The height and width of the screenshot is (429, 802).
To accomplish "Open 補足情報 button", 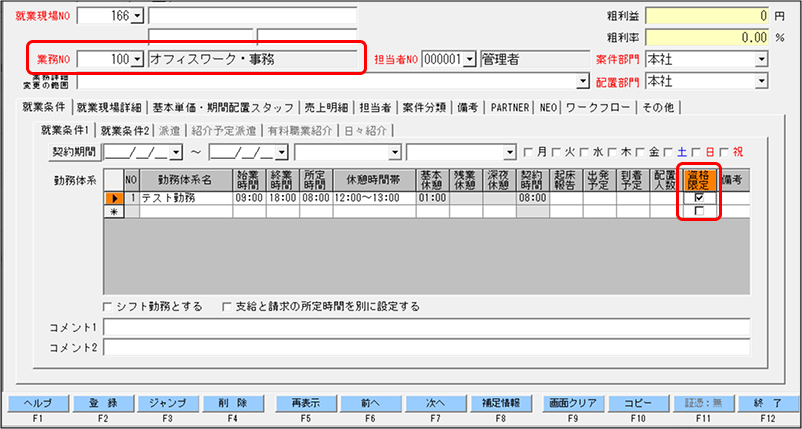I will coord(500,402).
